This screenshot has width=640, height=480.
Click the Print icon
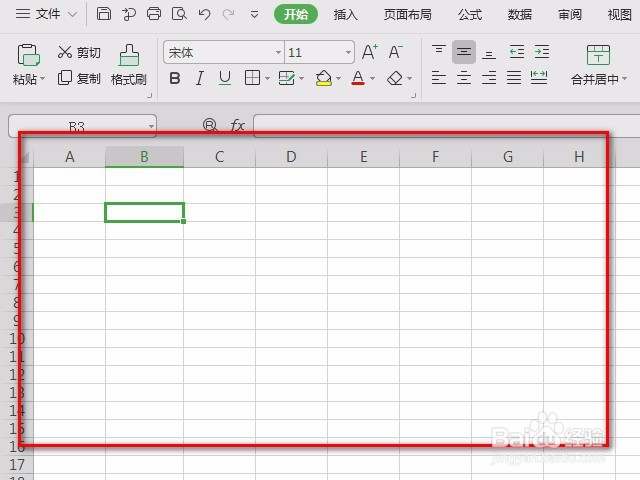[x=154, y=14]
